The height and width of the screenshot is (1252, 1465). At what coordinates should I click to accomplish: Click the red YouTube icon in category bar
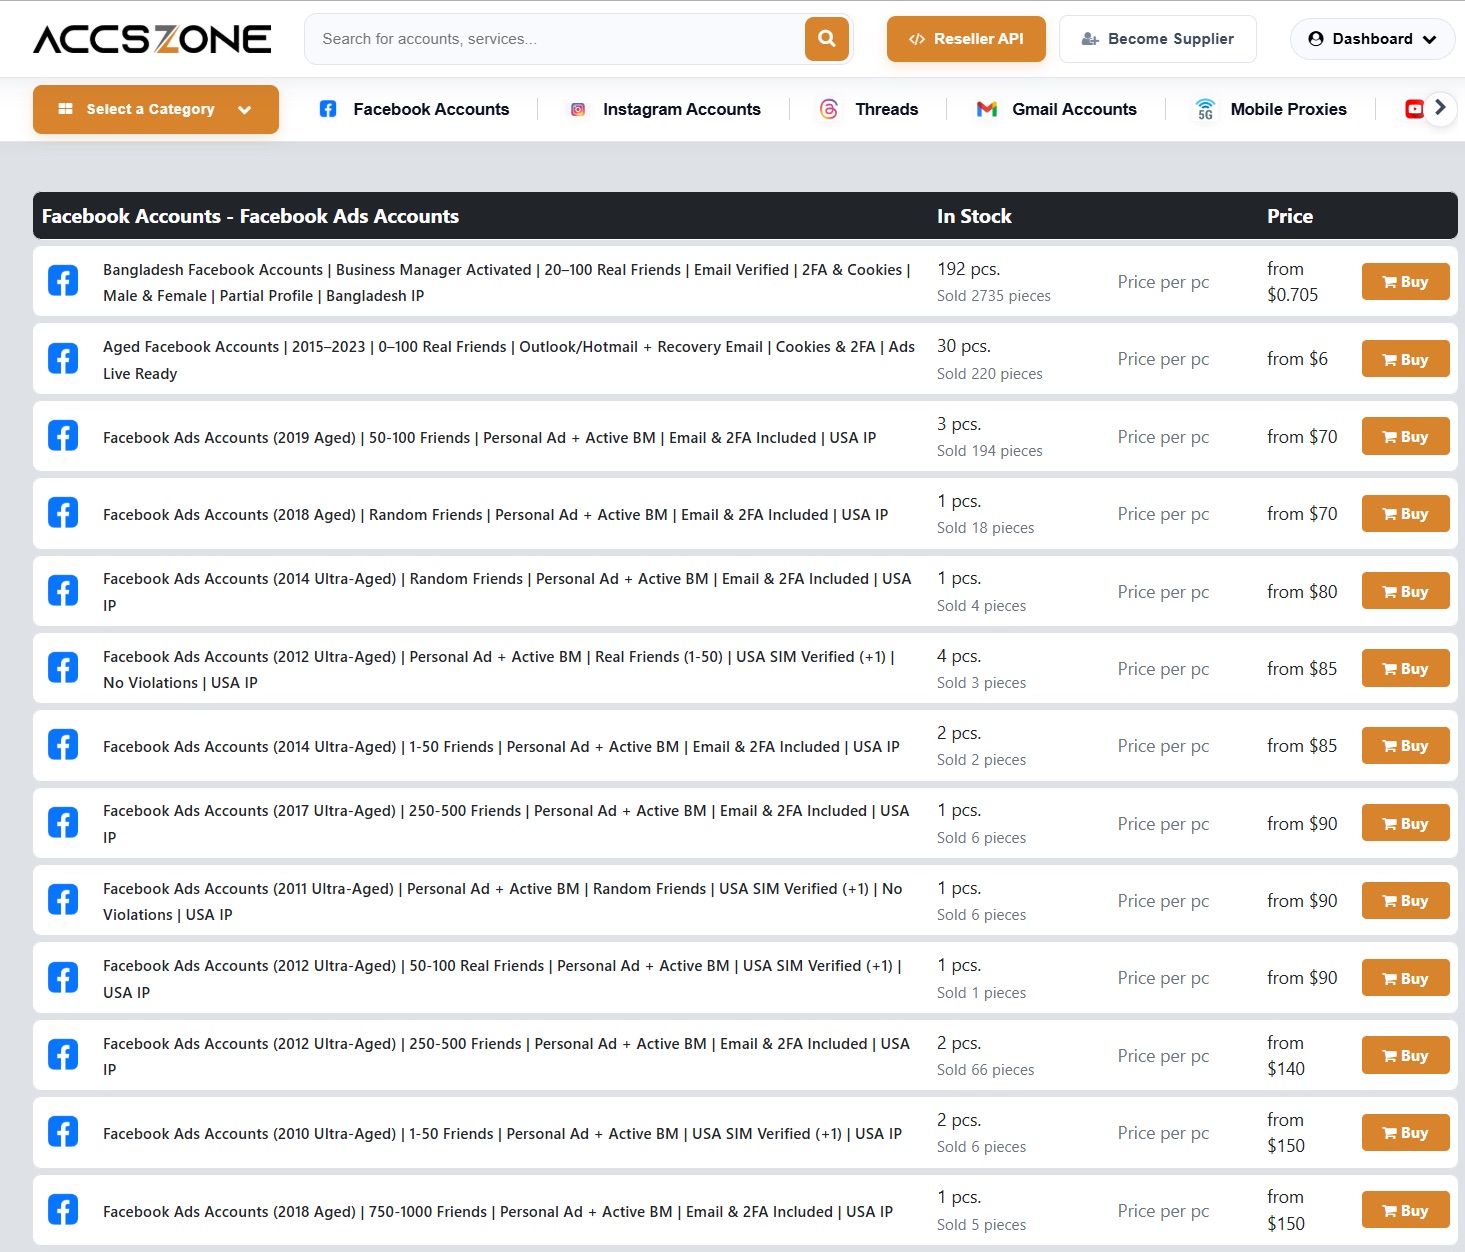1414,109
